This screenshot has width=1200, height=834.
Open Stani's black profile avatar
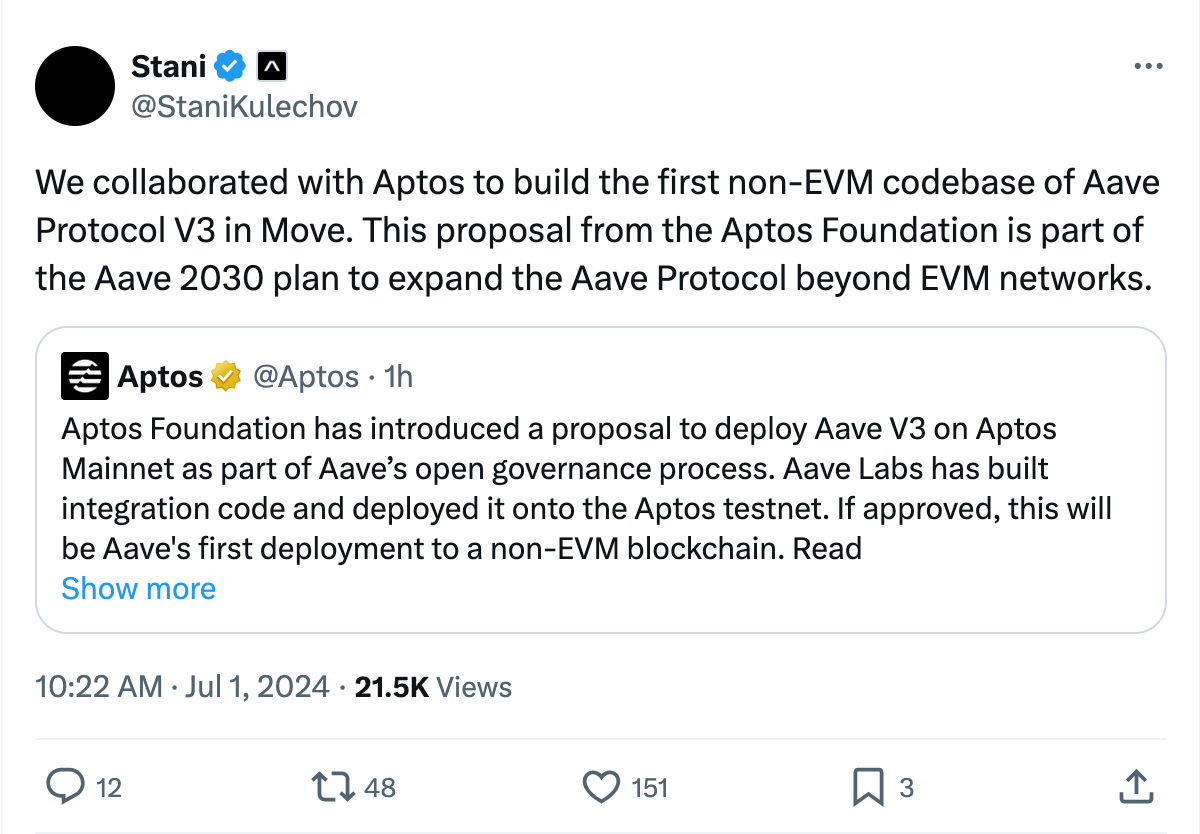(77, 85)
